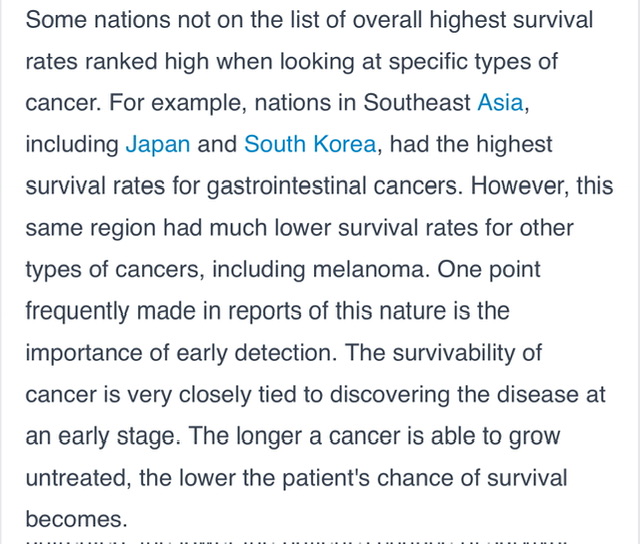
Task: Click the final word "becomes."
Action: coord(76,520)
